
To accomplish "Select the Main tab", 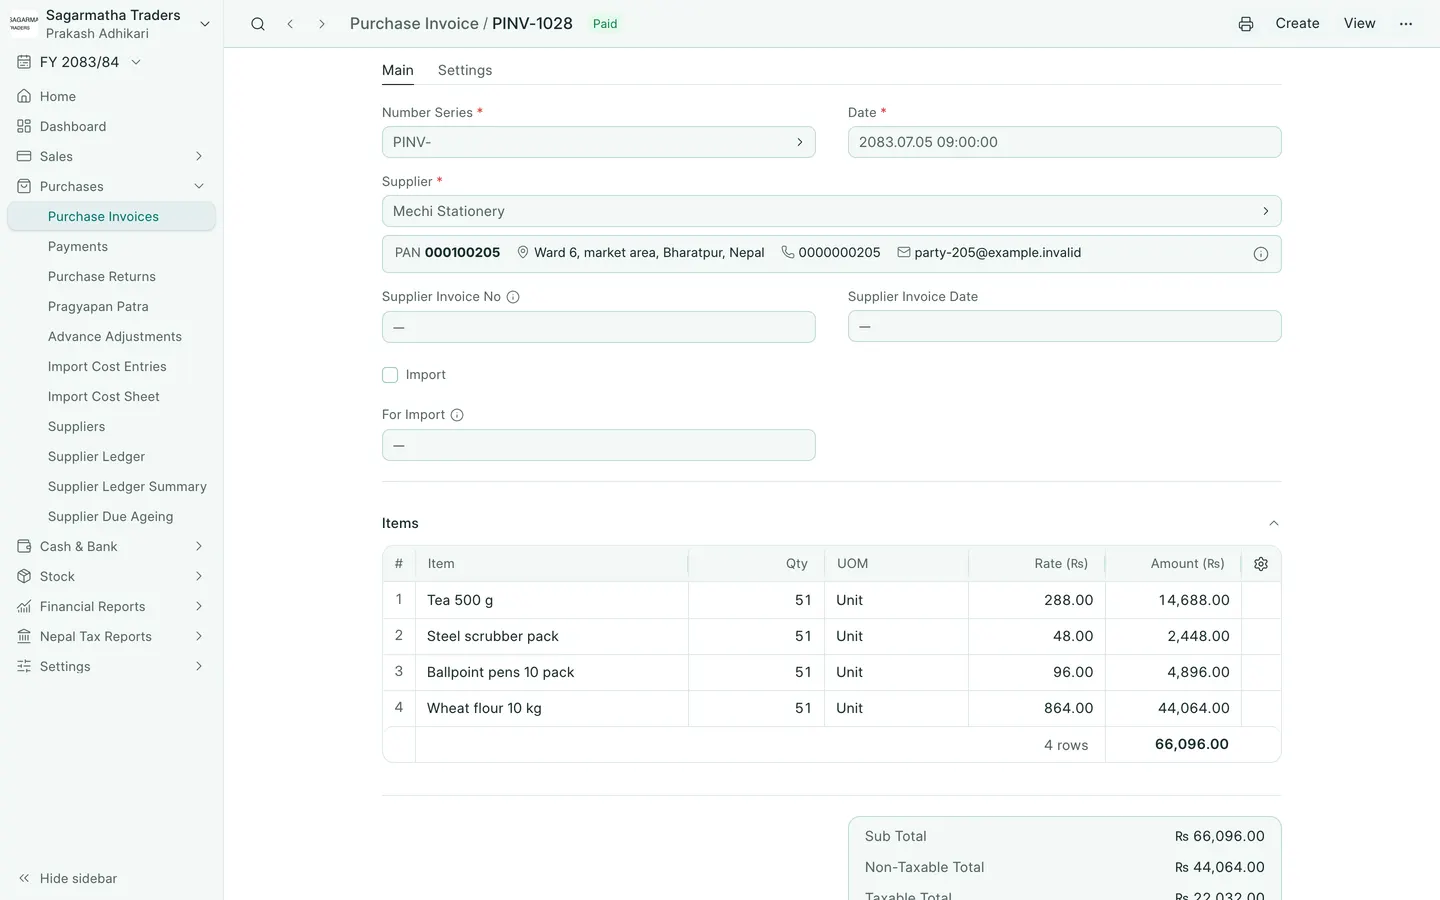I will click(398, 70).
